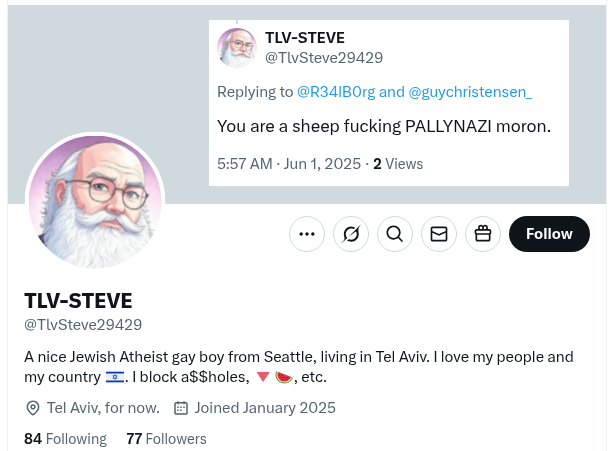This screenshot has height=451, width=613.
Task: Open the large round profile picture
Action: tap(95, 203)
